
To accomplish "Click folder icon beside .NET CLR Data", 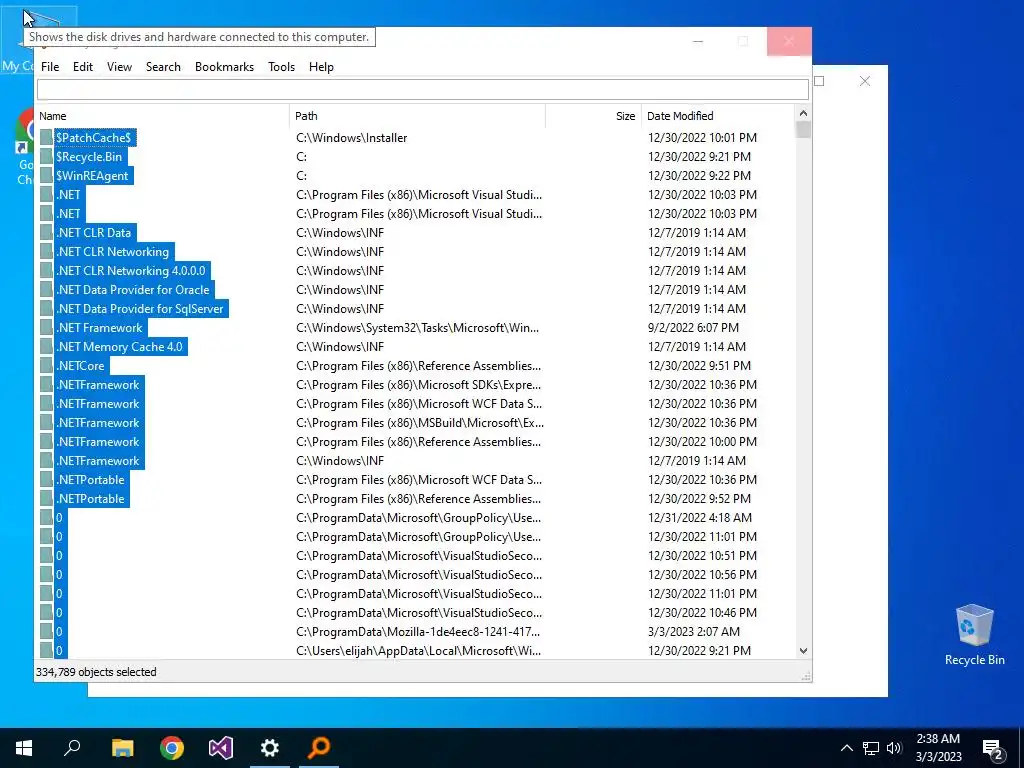I will (x=46, y=232).
